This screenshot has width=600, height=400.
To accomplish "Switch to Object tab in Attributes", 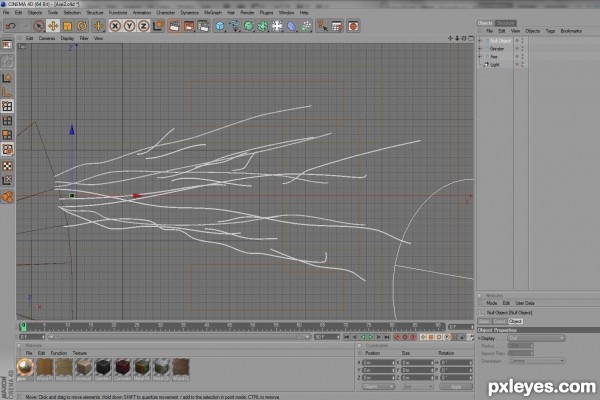I will point(515,322).
